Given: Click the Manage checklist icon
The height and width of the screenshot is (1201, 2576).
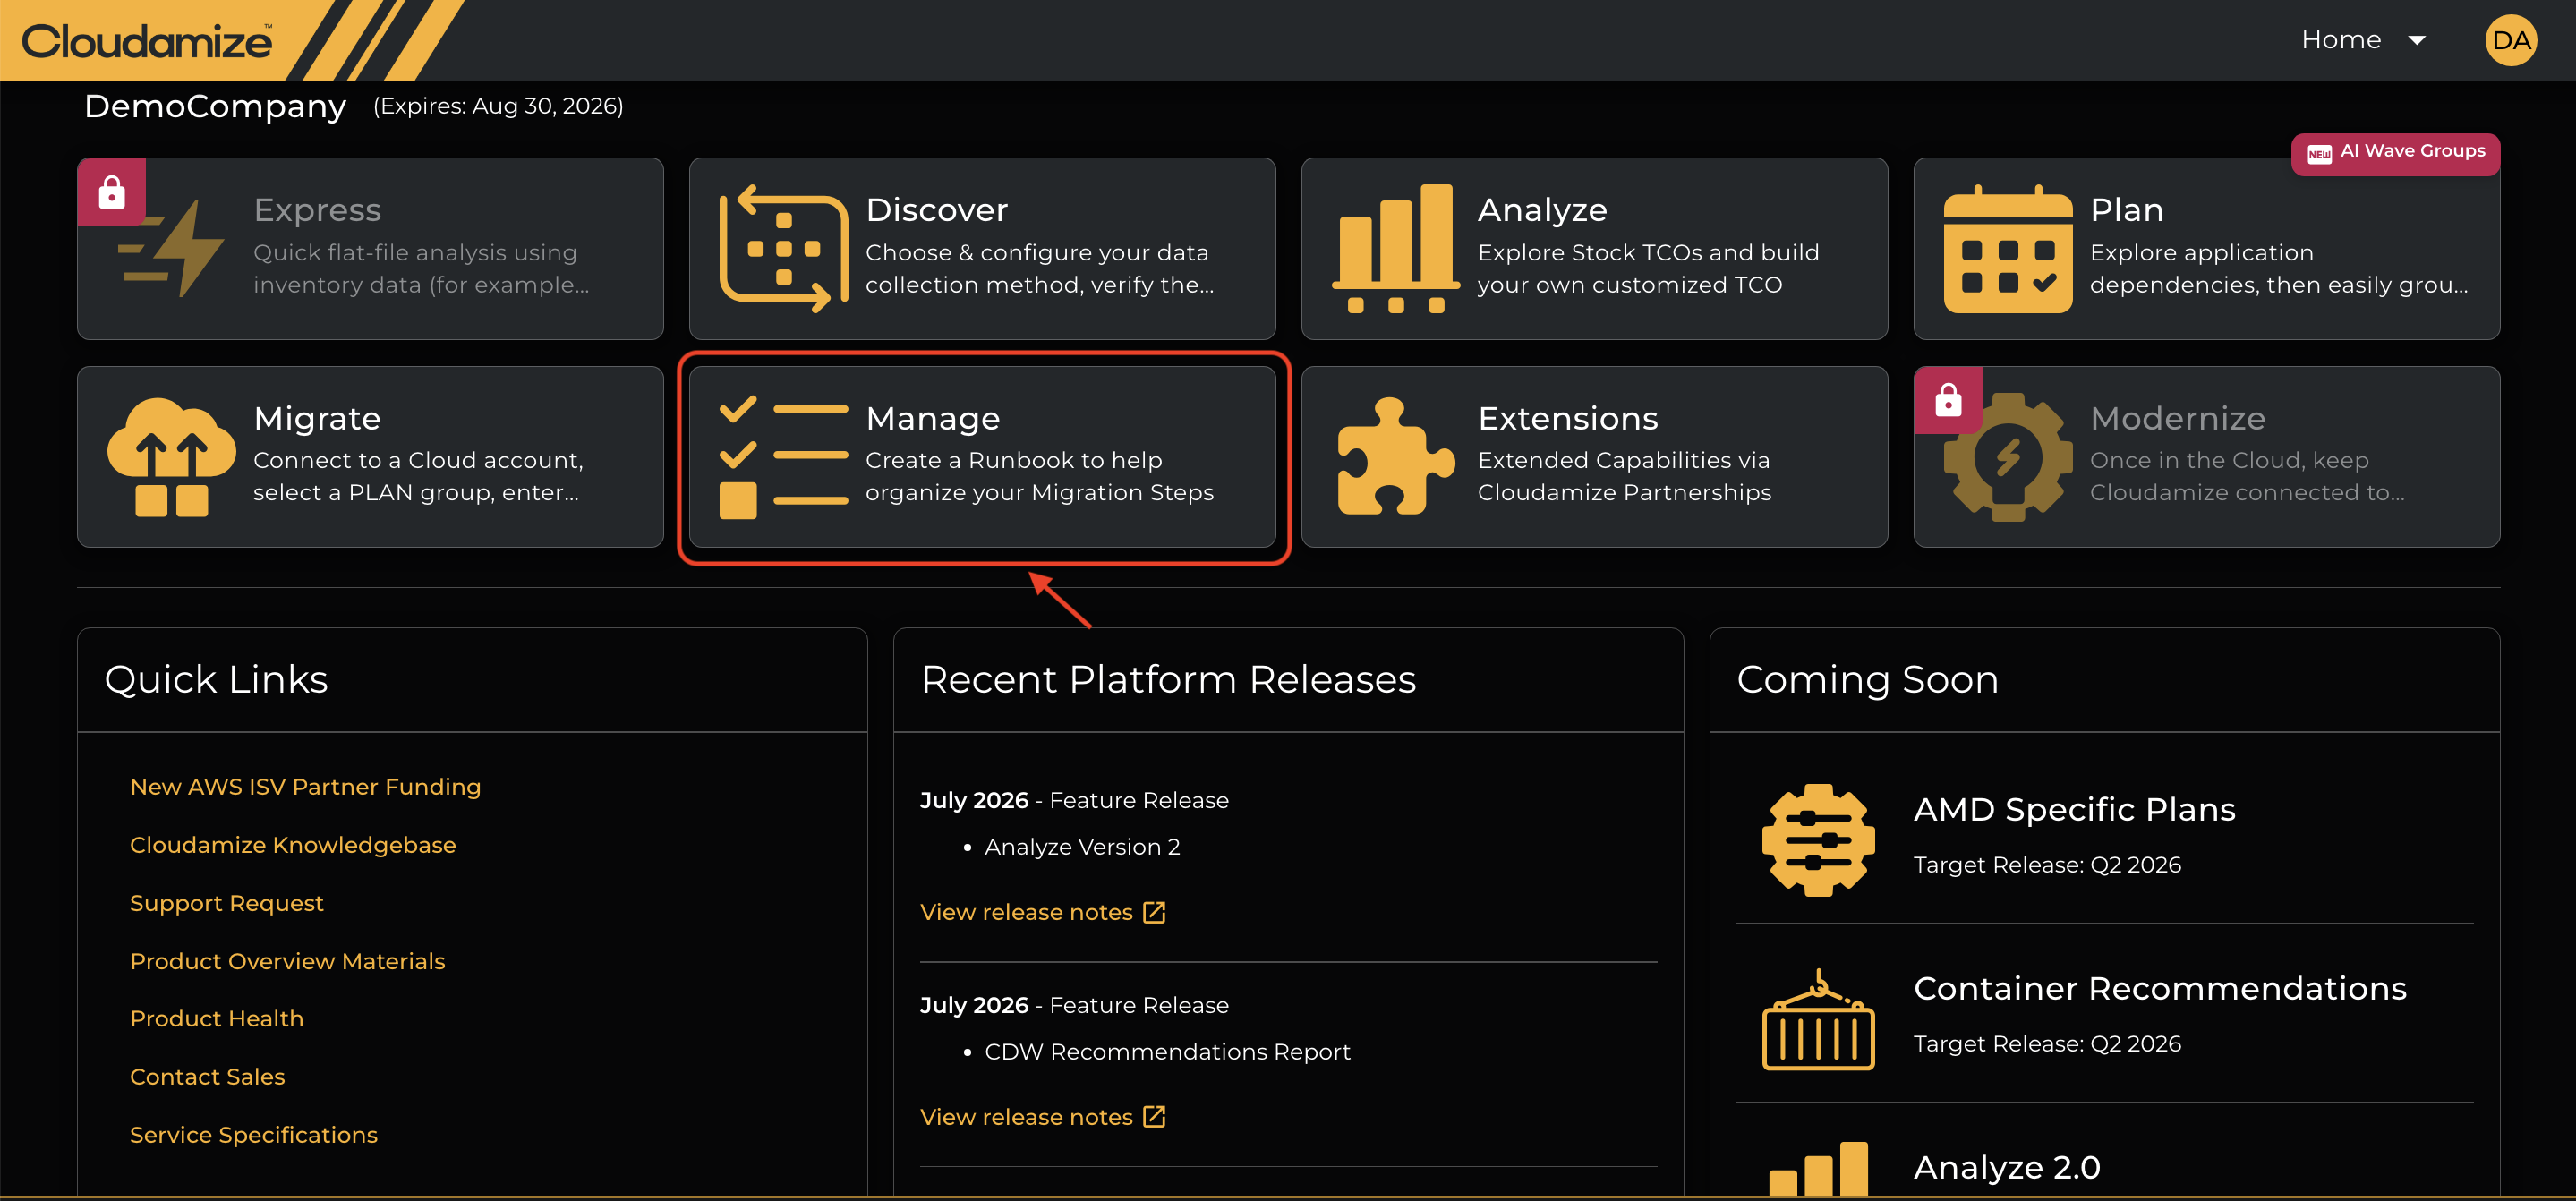Looking at the screenshot, I should click(783, 457).
